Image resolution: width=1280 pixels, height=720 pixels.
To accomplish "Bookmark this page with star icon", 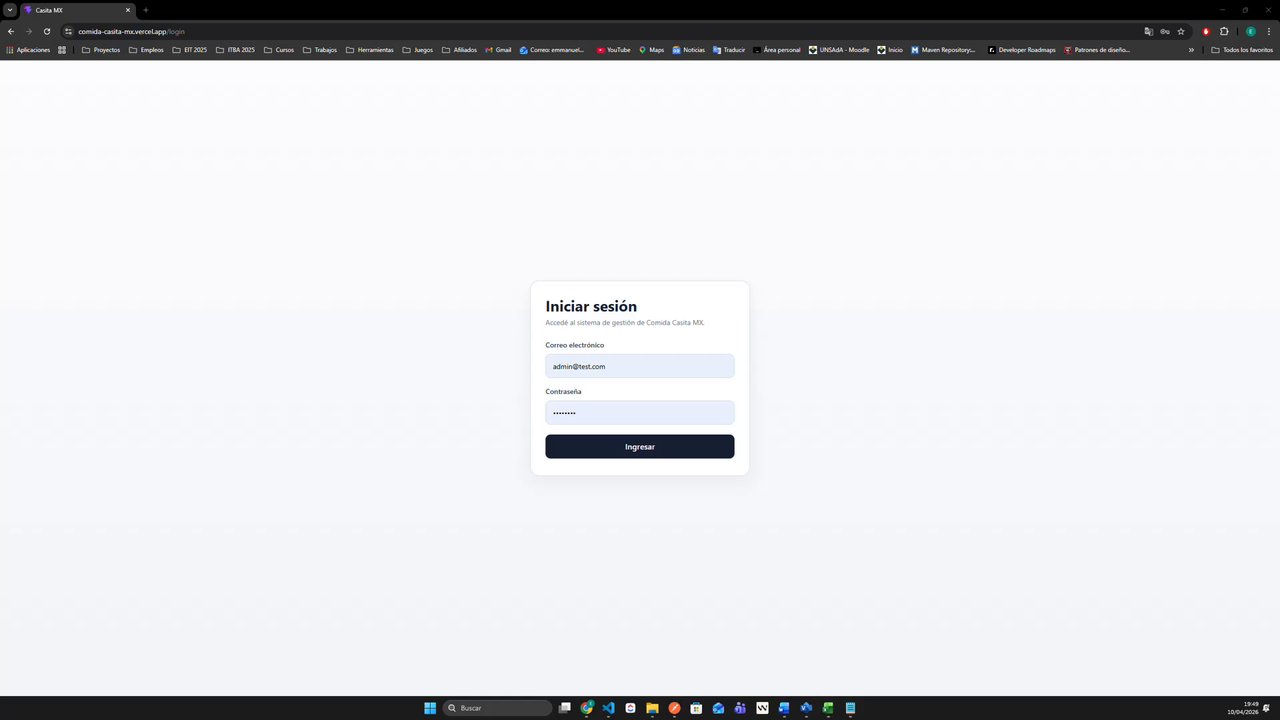I will tap(1181, 31).
